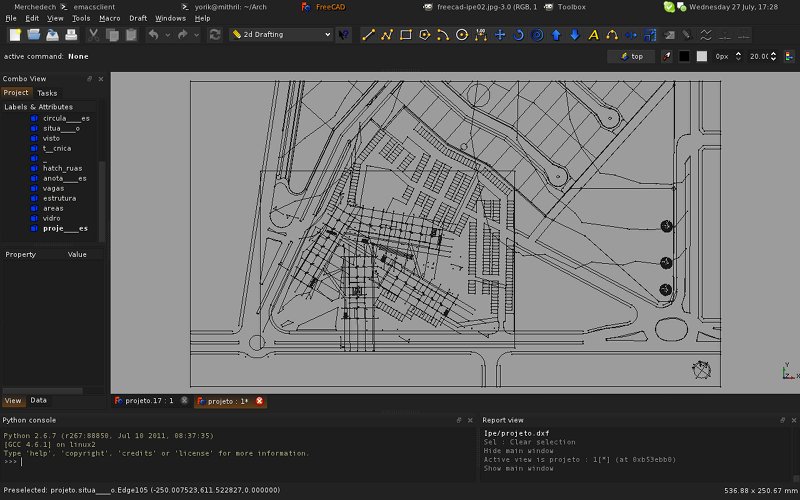
Task: Open the Windows menu
Action: click(170, 18)
